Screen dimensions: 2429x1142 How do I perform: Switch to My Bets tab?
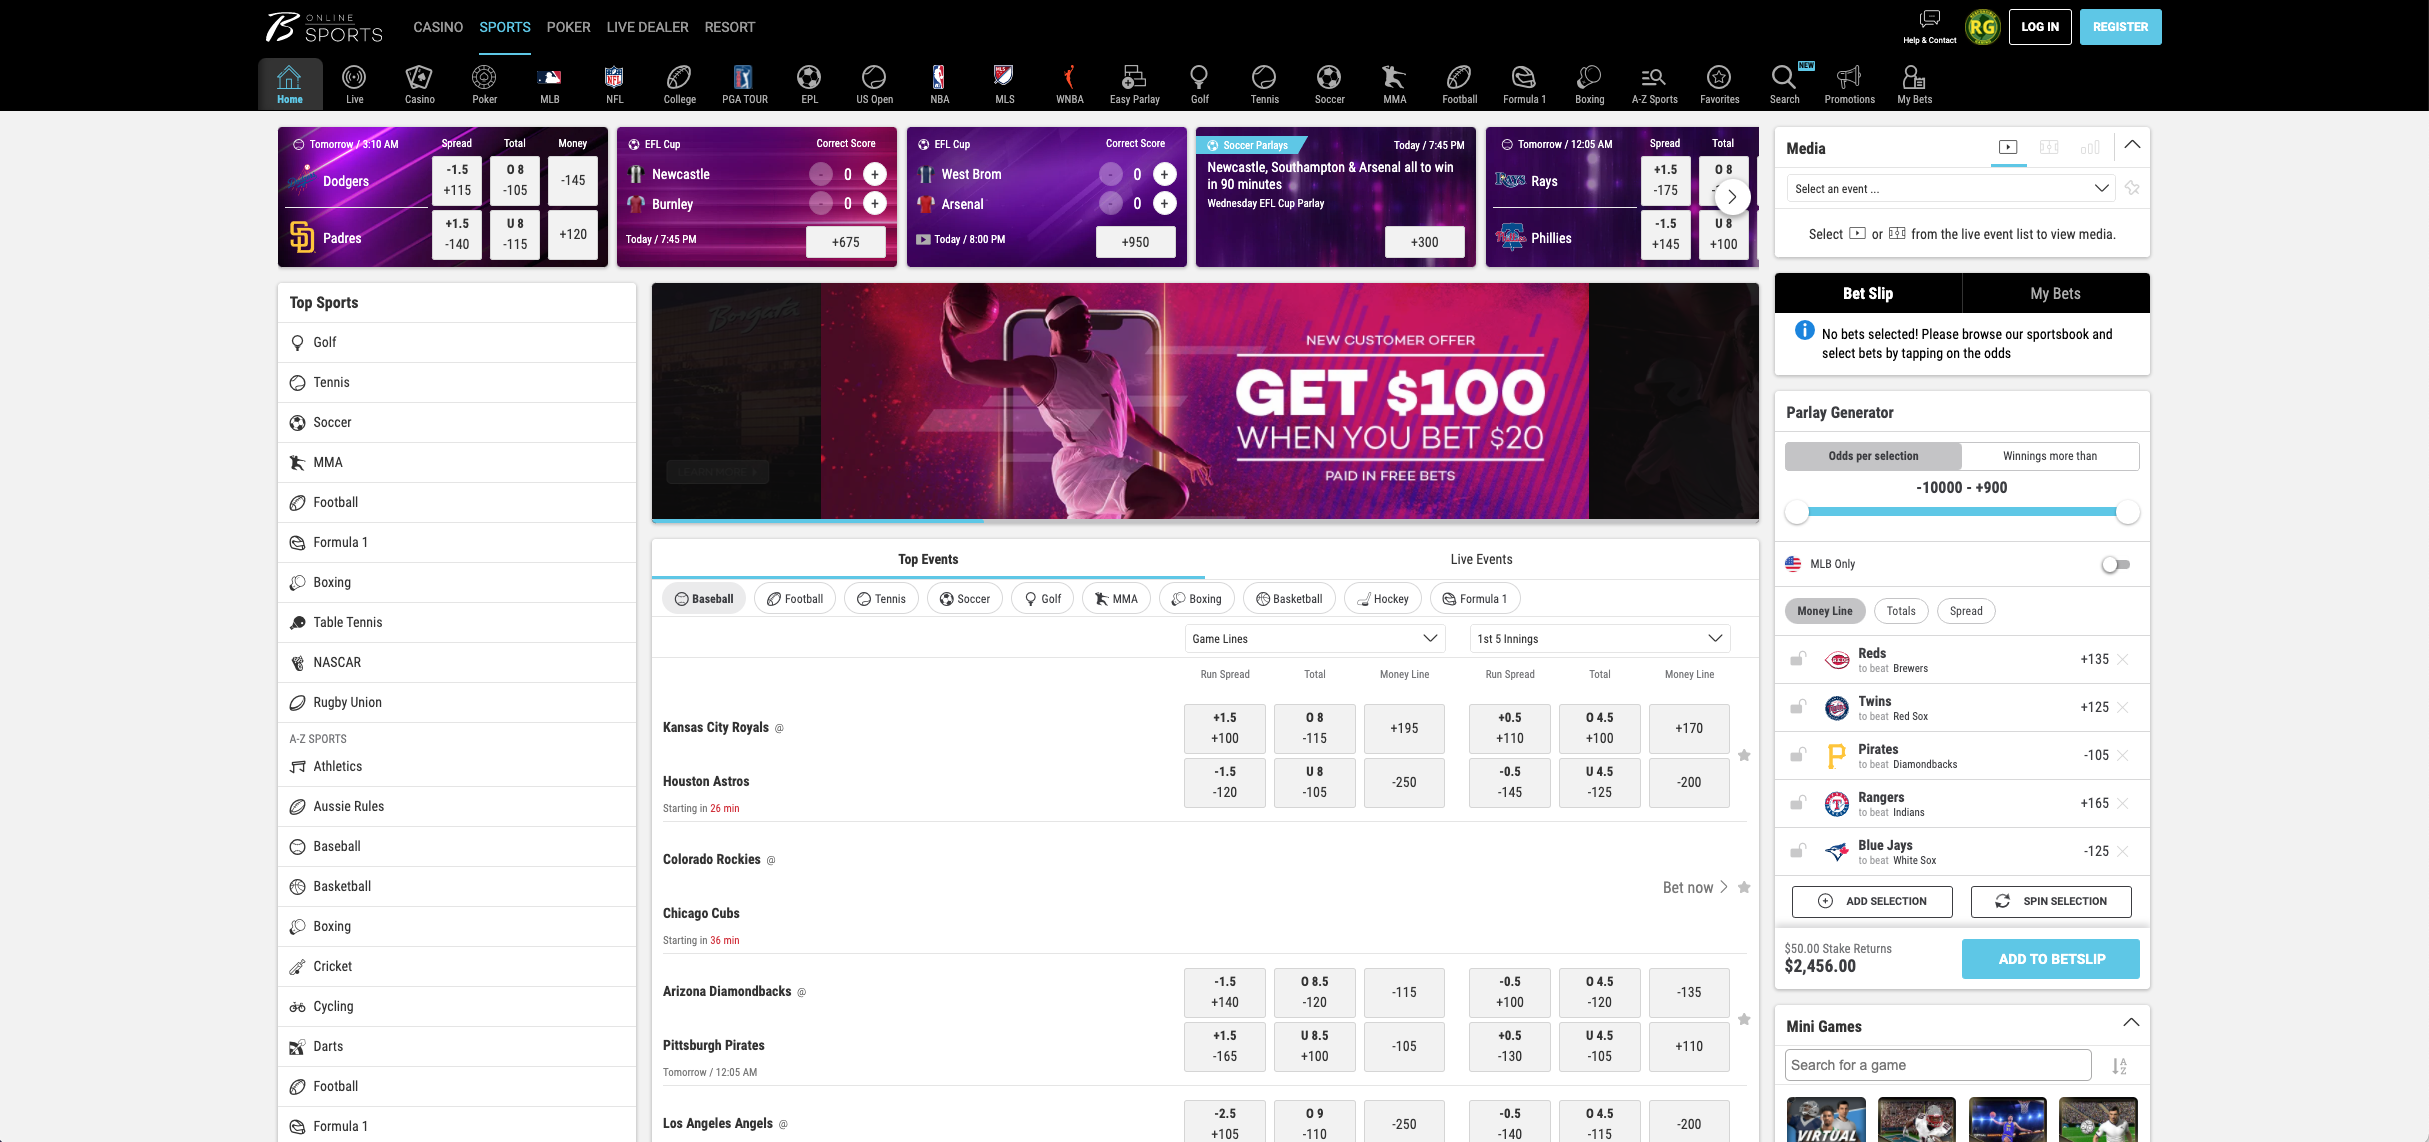[2055, 293]
